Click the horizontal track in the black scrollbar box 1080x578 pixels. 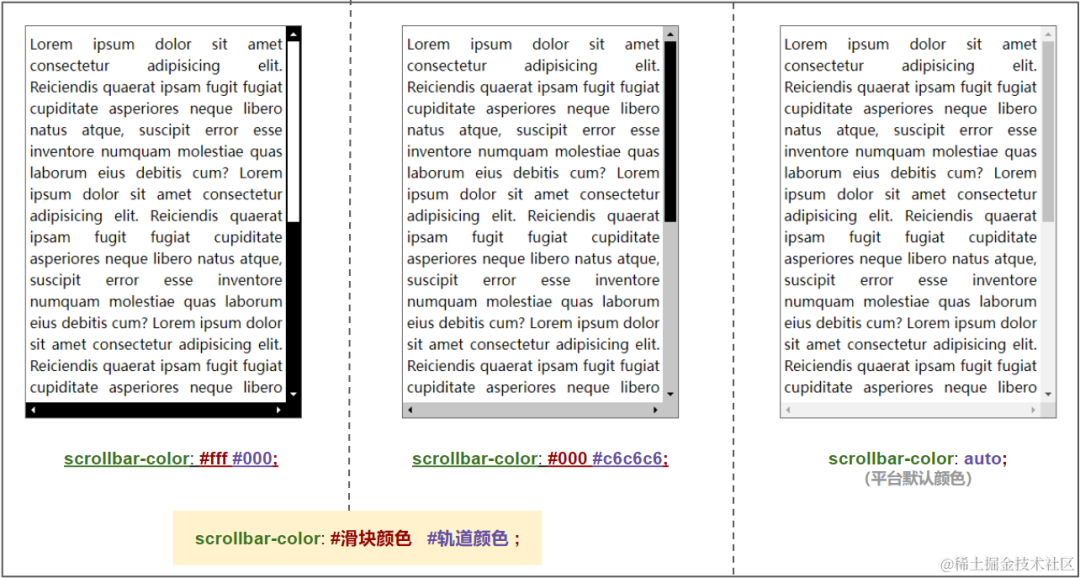point(156,410)
